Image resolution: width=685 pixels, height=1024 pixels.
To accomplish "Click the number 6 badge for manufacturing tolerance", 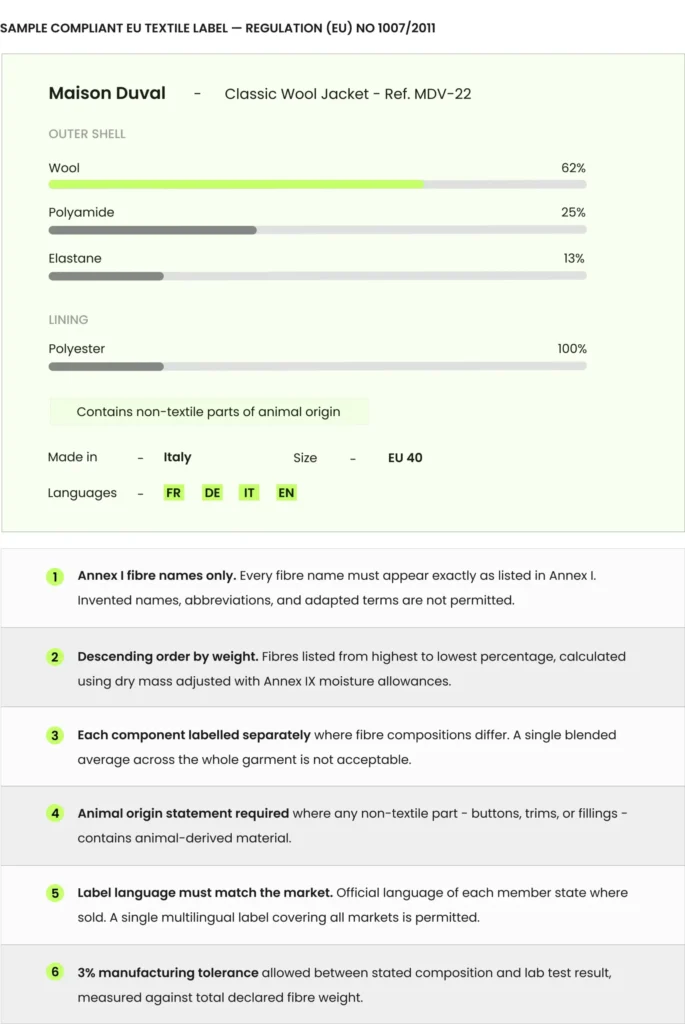I will tap(55, 972).
